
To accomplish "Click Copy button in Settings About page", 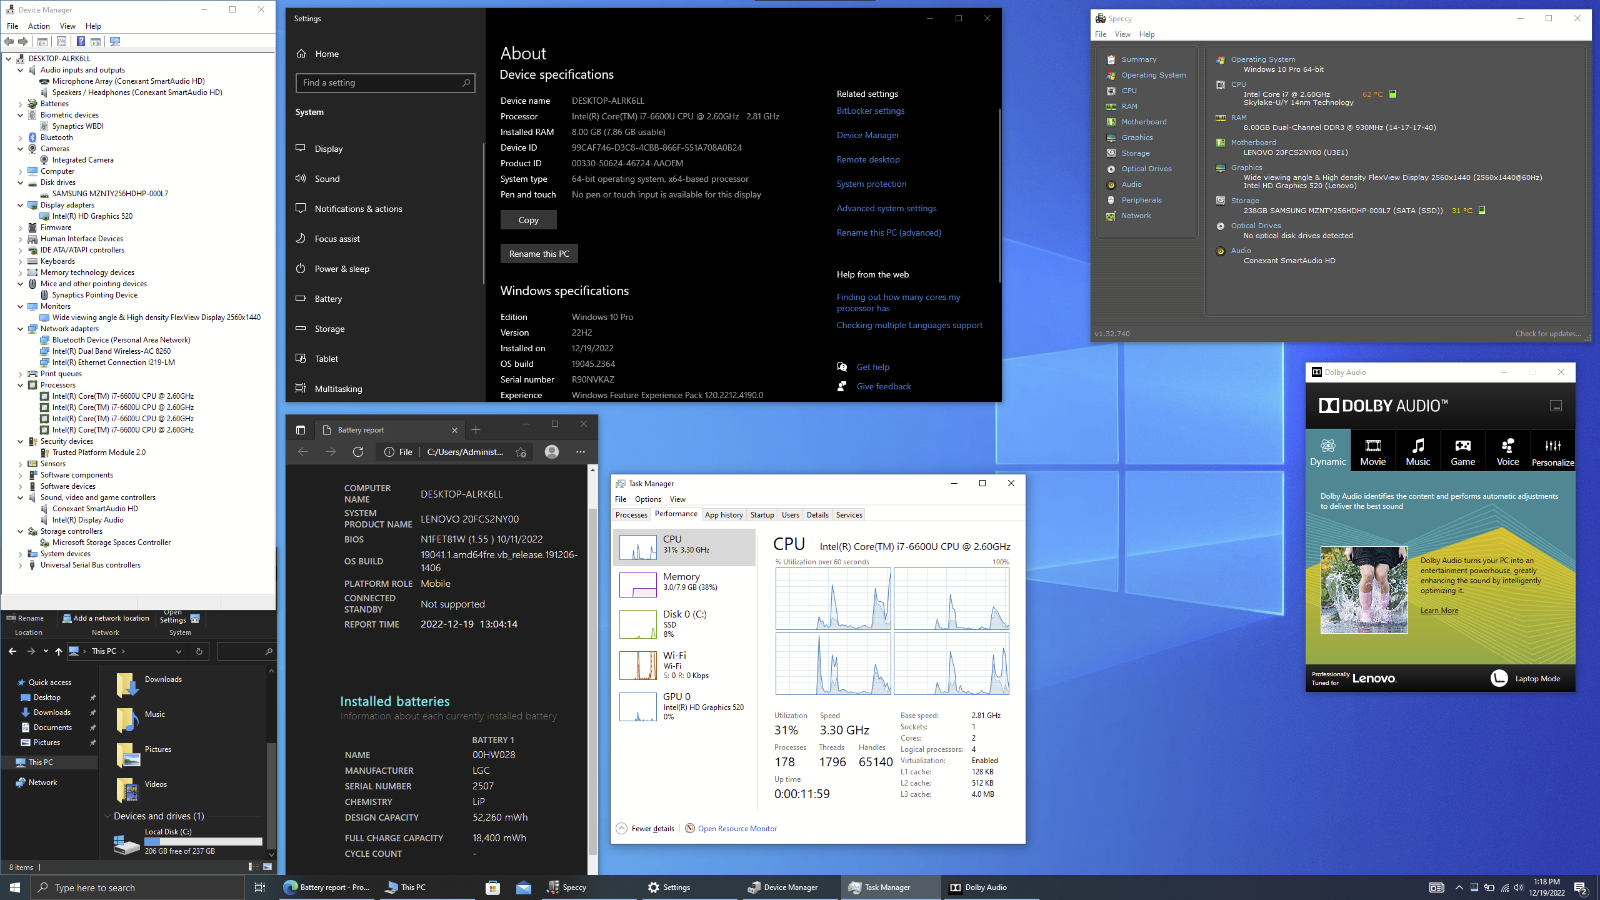I will 528,220.
